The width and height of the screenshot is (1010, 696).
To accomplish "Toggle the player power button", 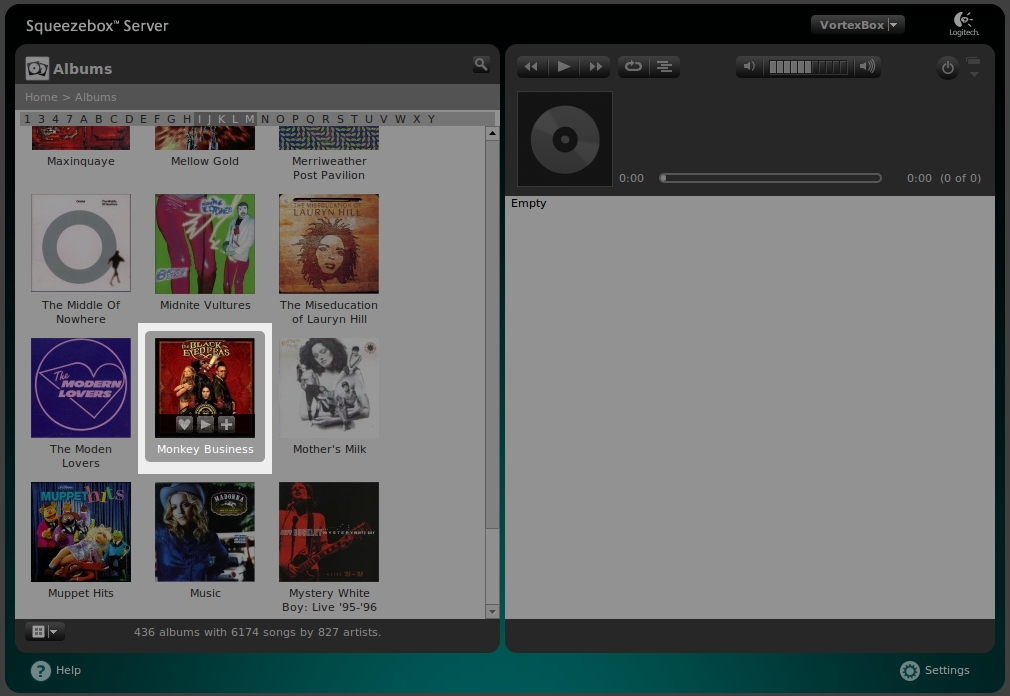I will coord(948,68).
